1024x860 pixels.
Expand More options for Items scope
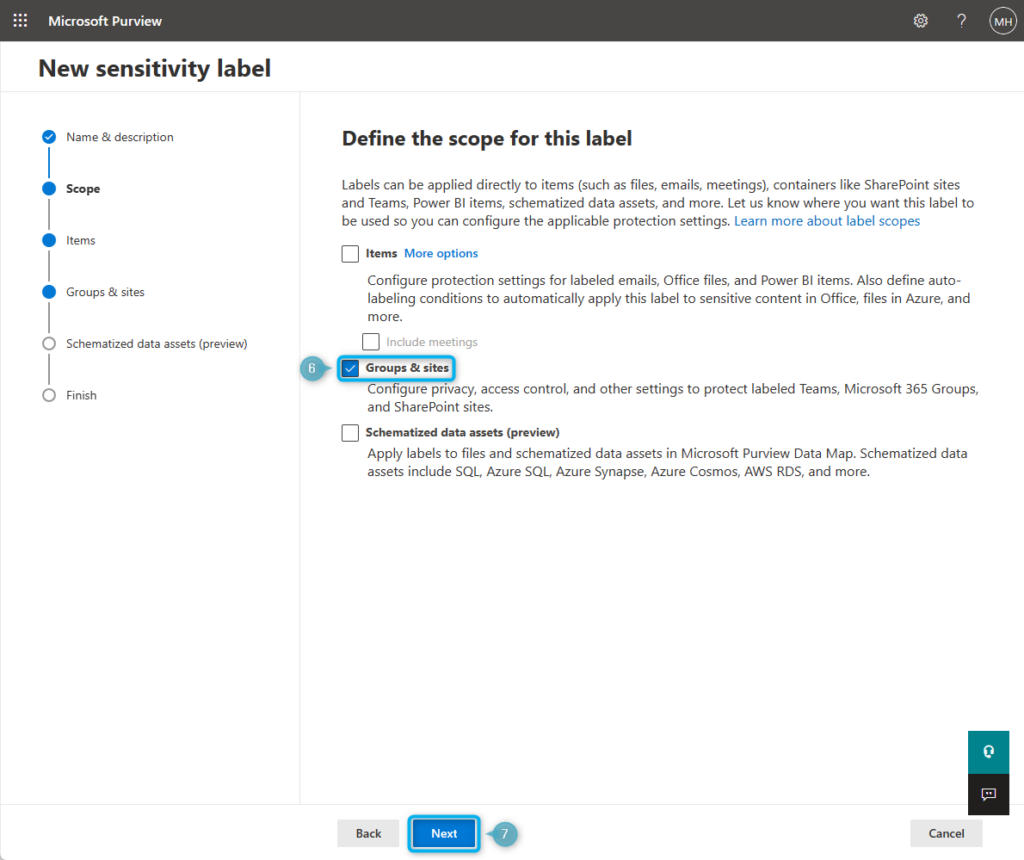point(441,253)
